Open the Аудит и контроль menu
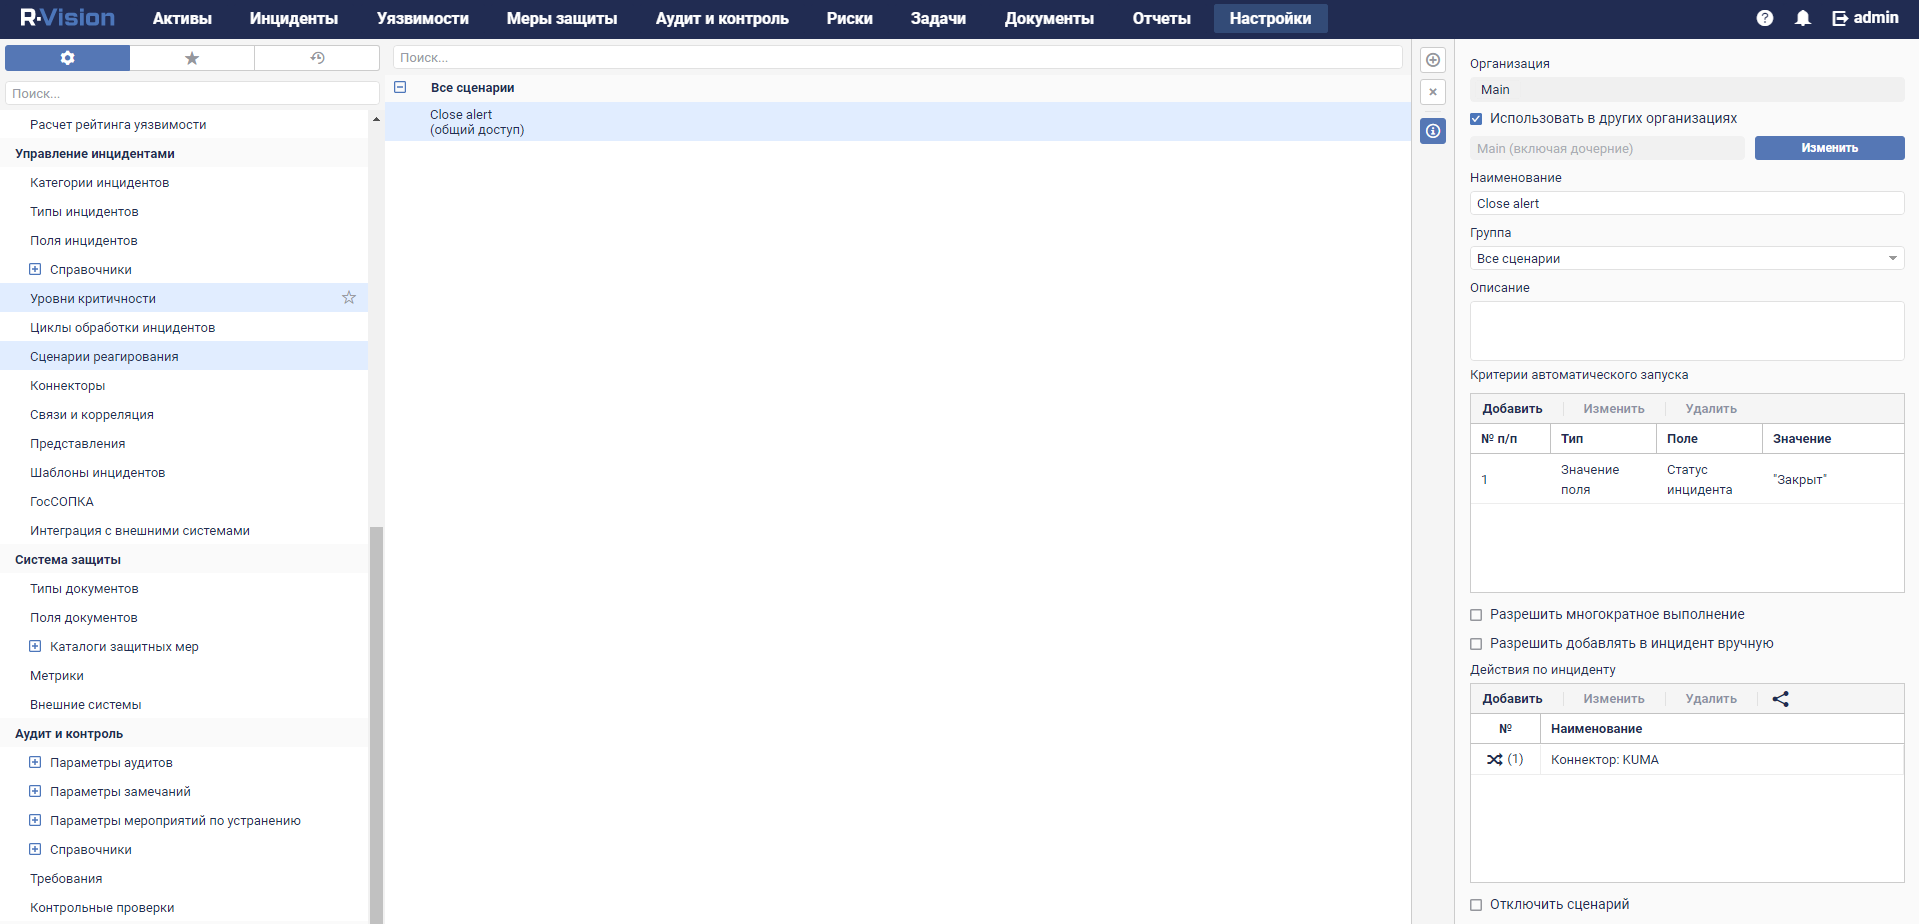This screenshot has width=1919, height=924. pyautogui.click(x=722, y=19)
